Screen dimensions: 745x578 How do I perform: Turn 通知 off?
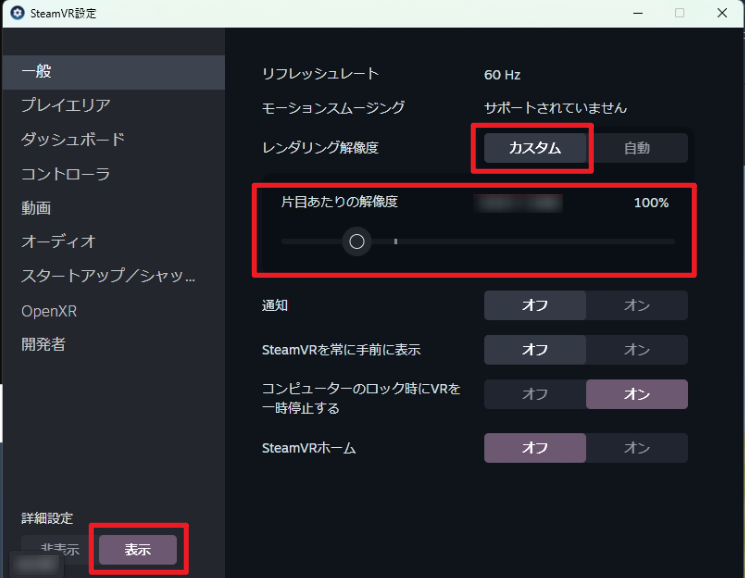(535, 305)
